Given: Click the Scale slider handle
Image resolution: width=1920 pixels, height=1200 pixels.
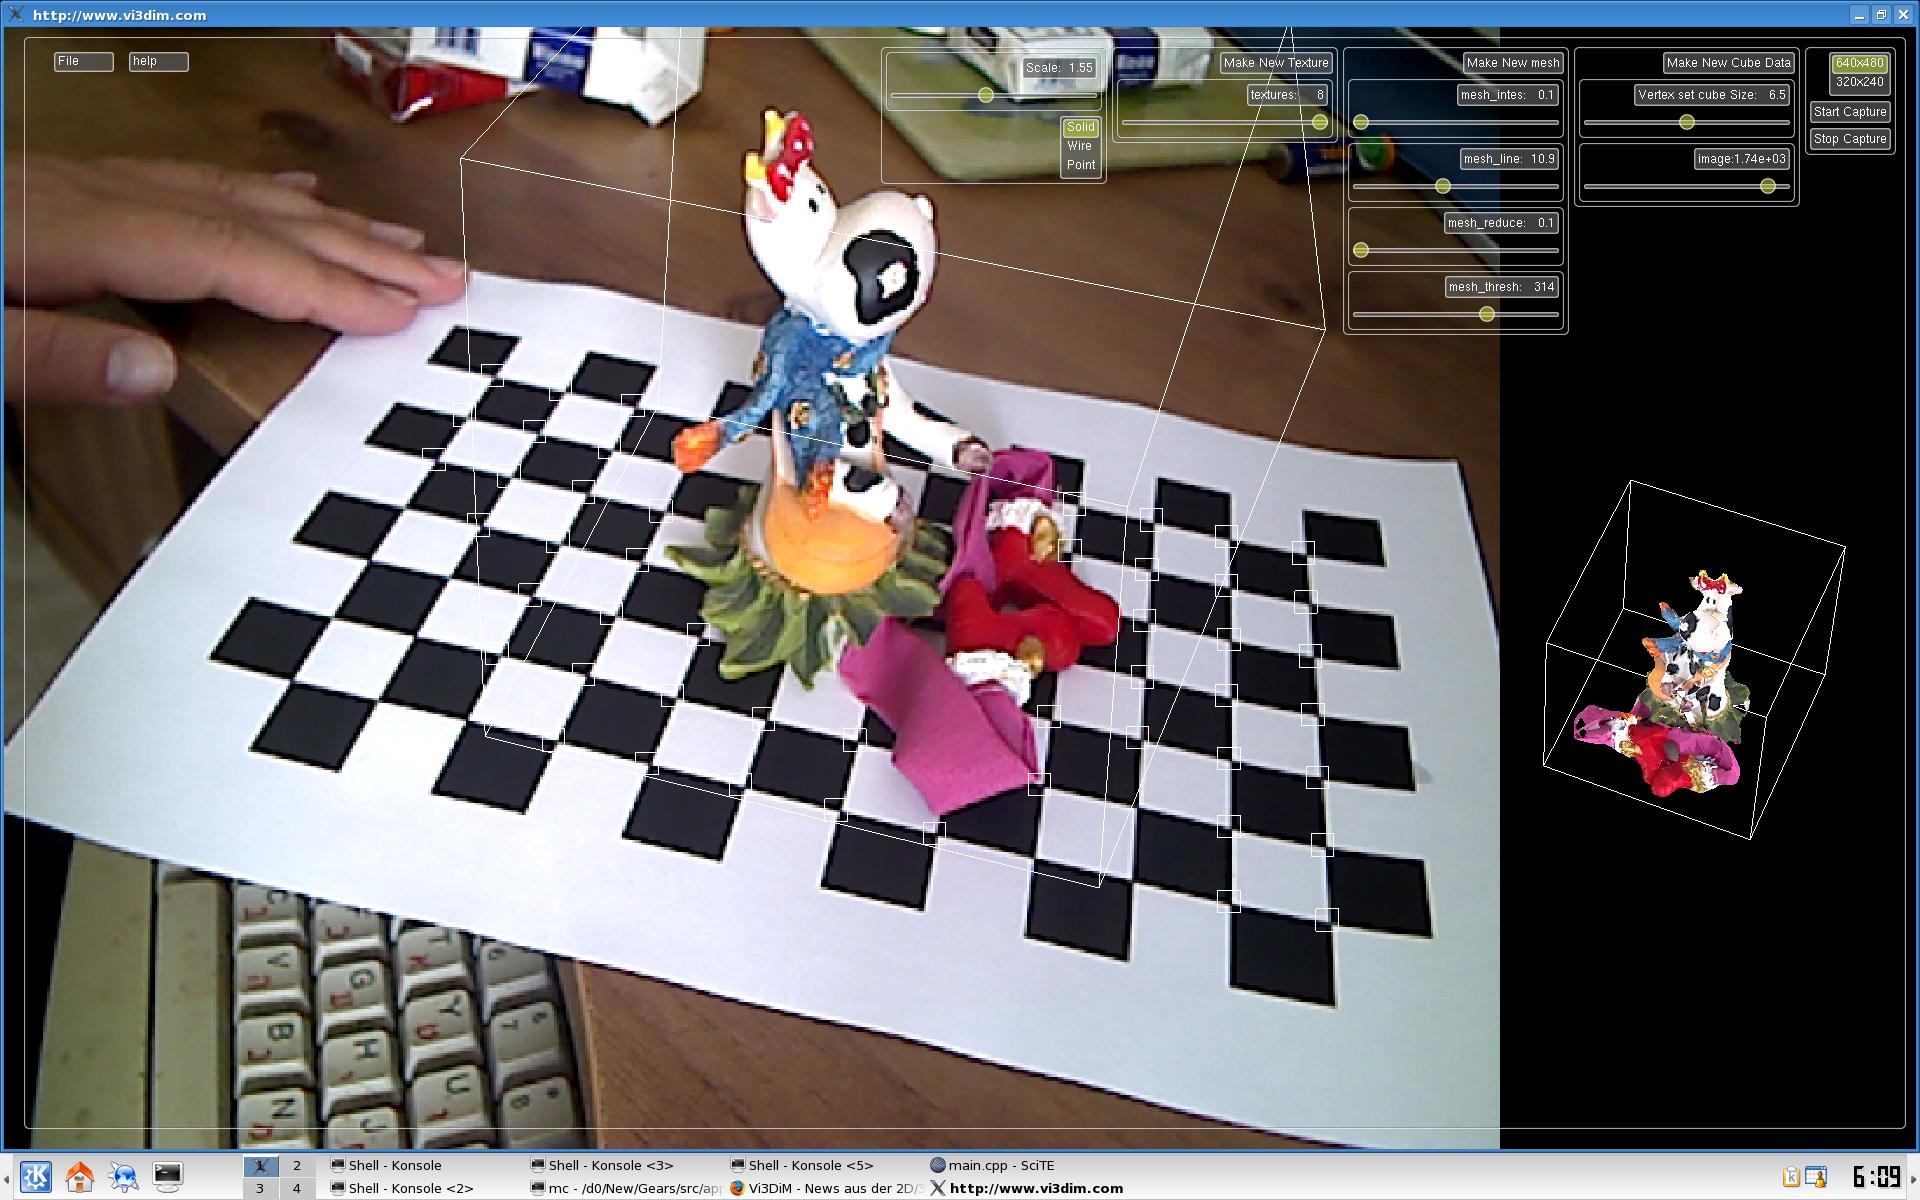Looking at the screenshot, I should click(x=986, y=95).
